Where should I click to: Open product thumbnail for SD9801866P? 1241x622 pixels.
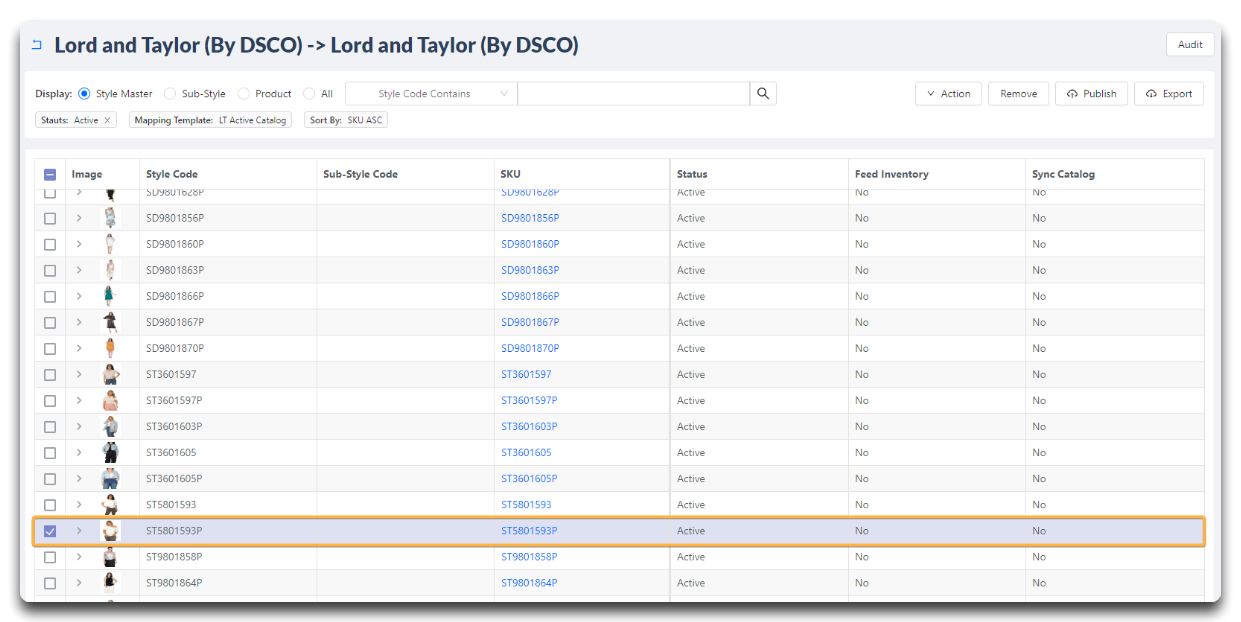pos(110,296)
